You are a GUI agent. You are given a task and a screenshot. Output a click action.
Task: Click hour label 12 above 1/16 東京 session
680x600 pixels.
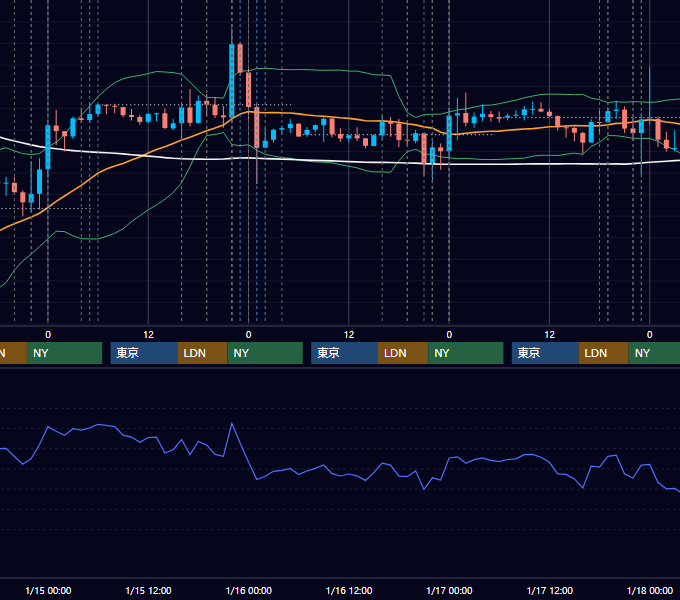click(349, 335)
